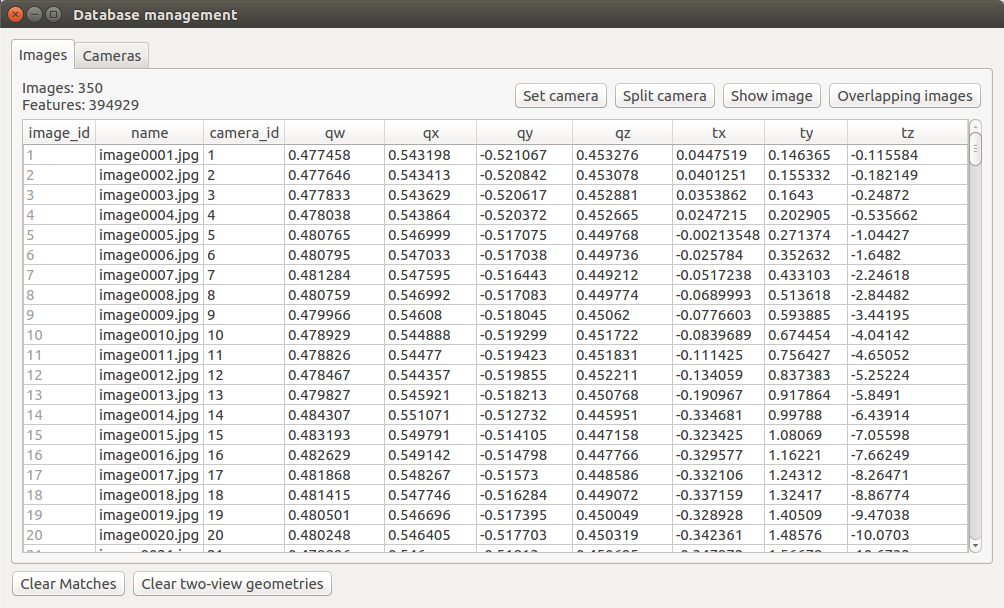Select cell image0005.jpg
Image resolution: width=1004 pixels, height=608 pixels.
click(149, 235)
